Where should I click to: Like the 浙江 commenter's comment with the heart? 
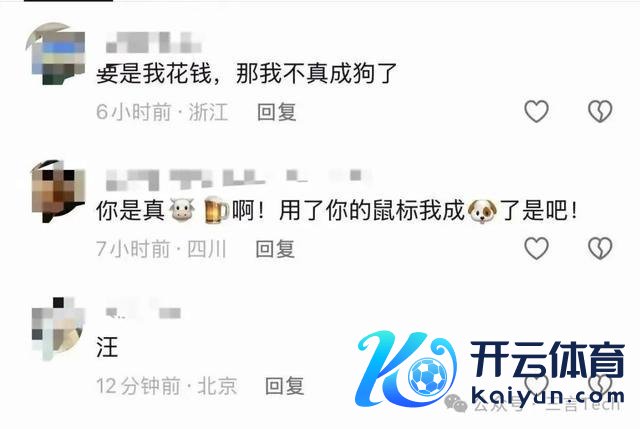click(536, 111)
